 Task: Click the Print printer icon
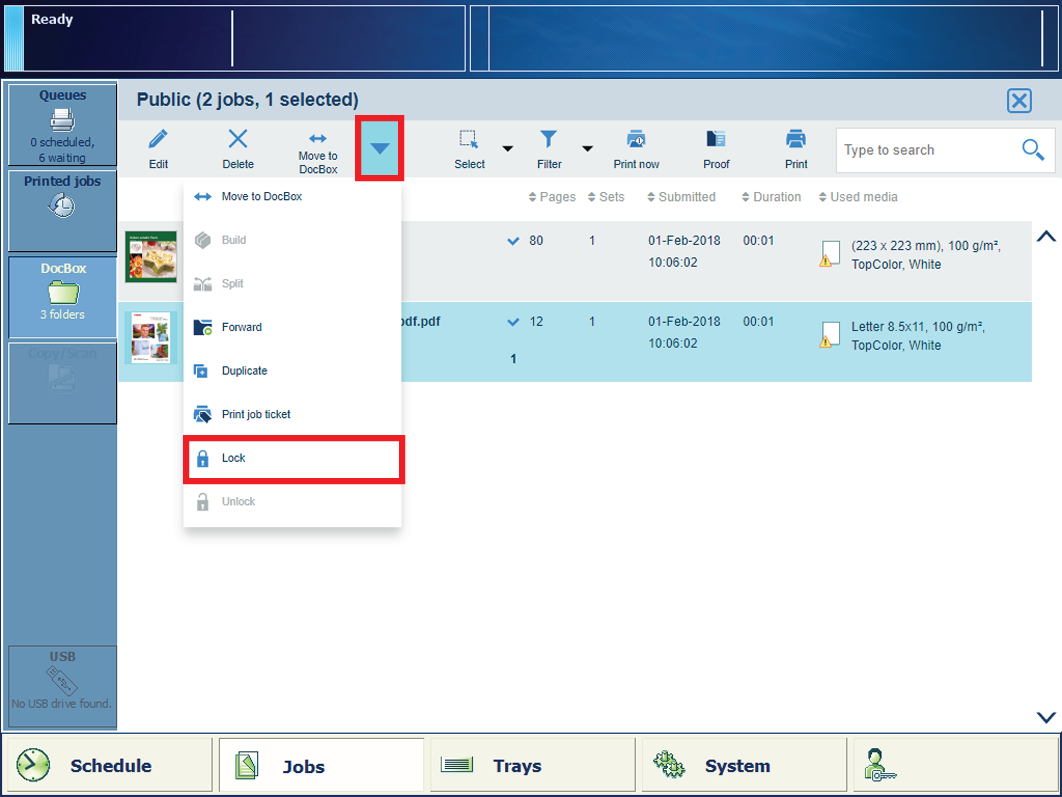[796, 140]
